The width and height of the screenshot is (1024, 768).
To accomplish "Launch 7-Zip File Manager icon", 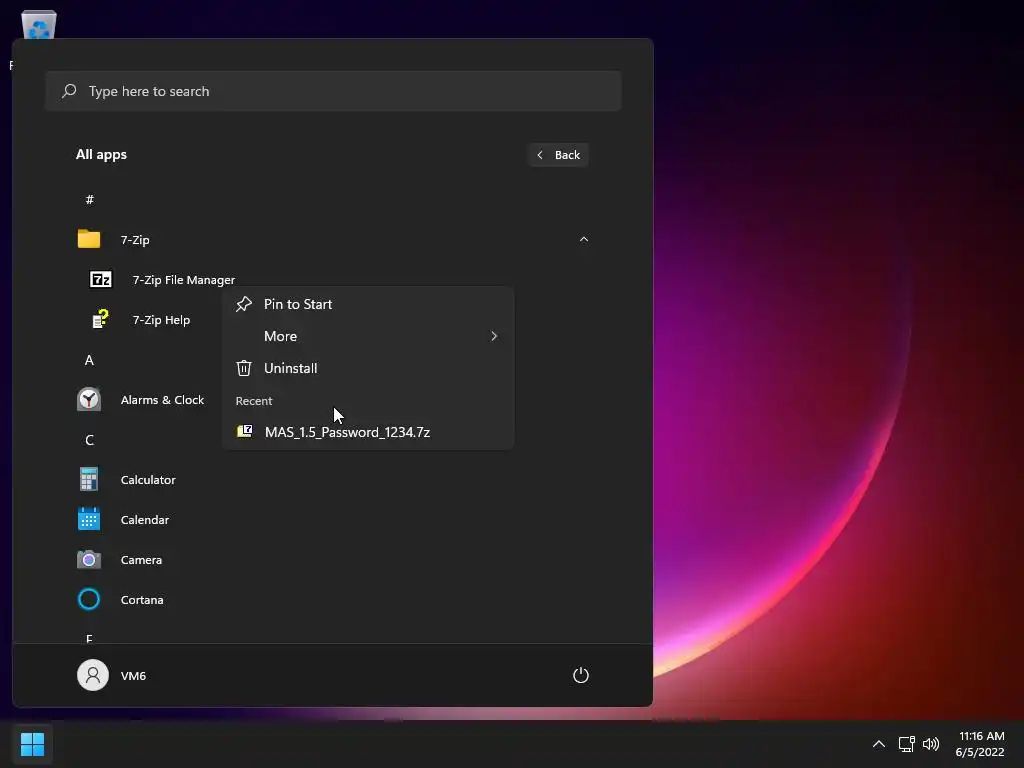I will (x=101, y=280).
